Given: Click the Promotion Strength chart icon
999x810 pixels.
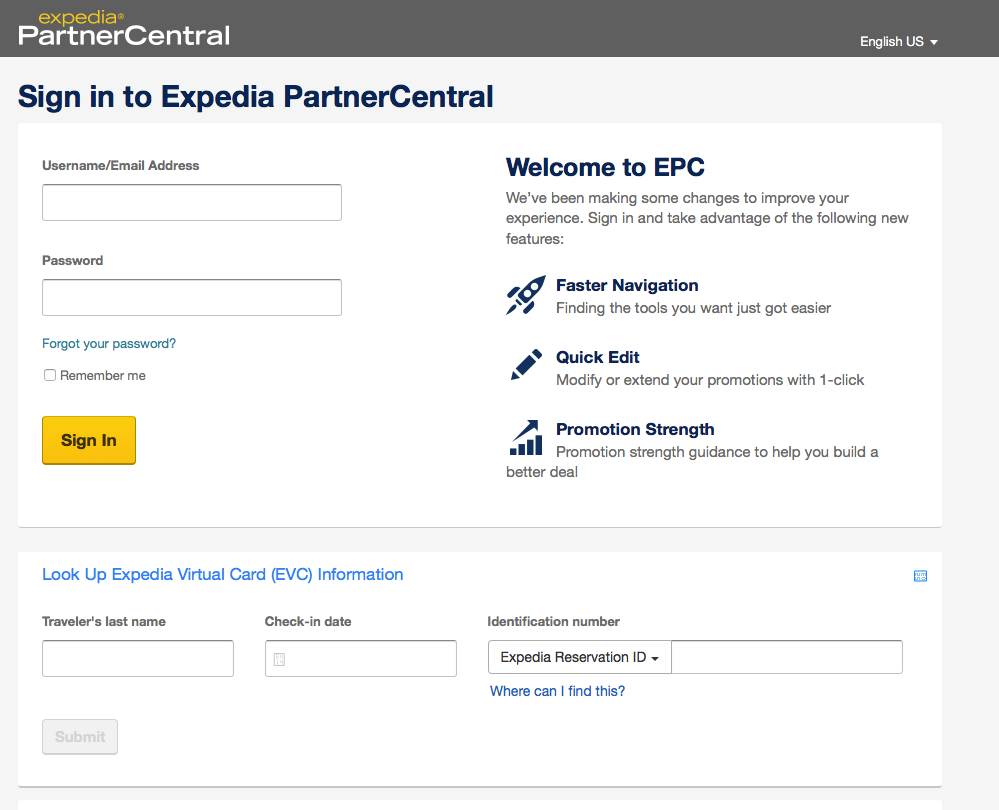Looking at the screenshot, I should coord(526,438).
